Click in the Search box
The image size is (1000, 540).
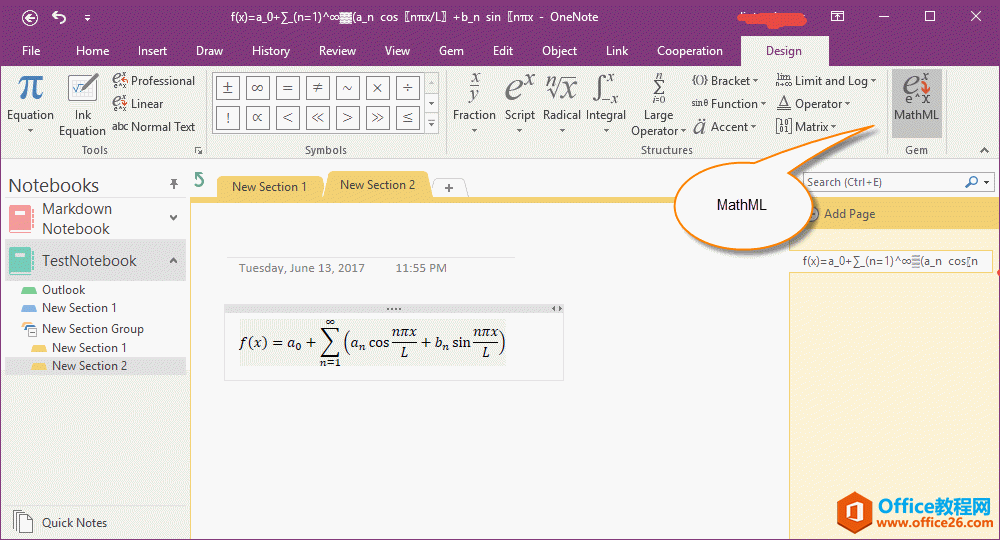883,182
